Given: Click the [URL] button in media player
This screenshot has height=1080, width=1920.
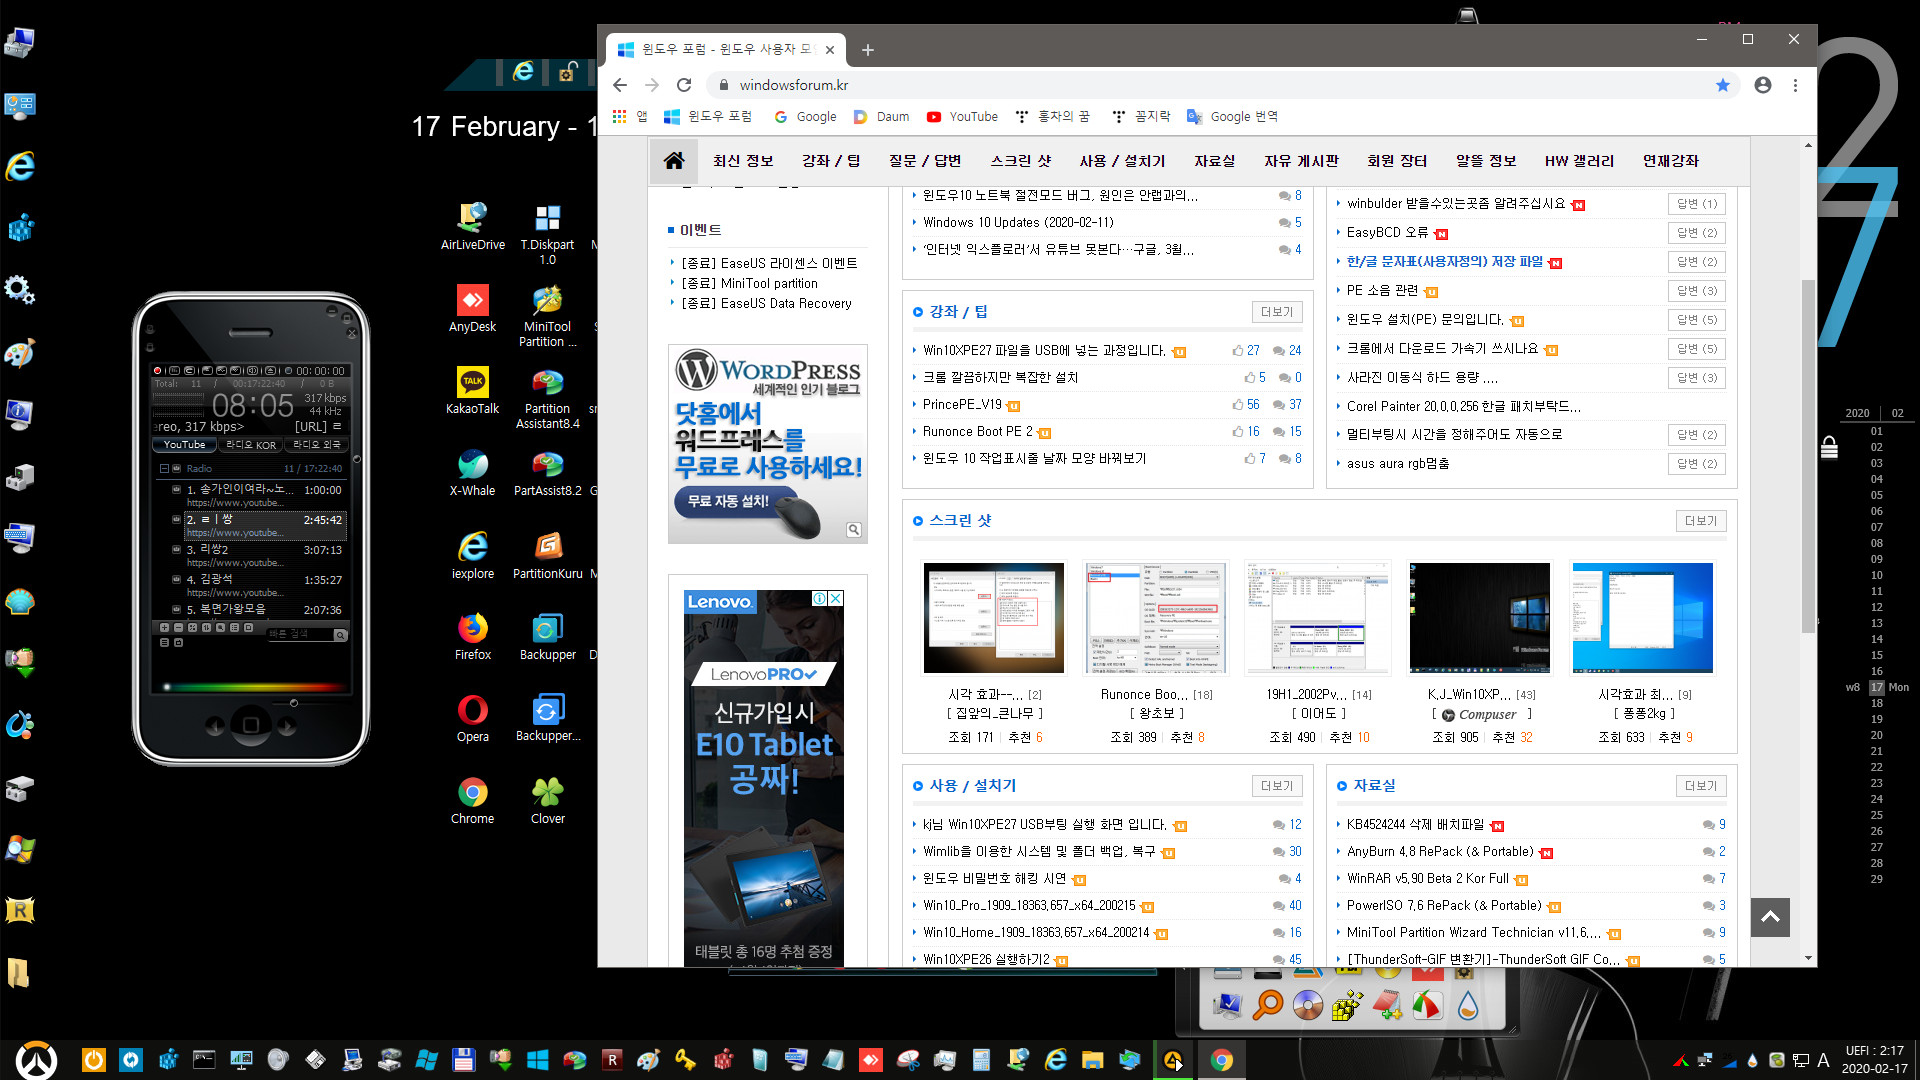Looking at the screenshot, I should (x=311, y=427).
